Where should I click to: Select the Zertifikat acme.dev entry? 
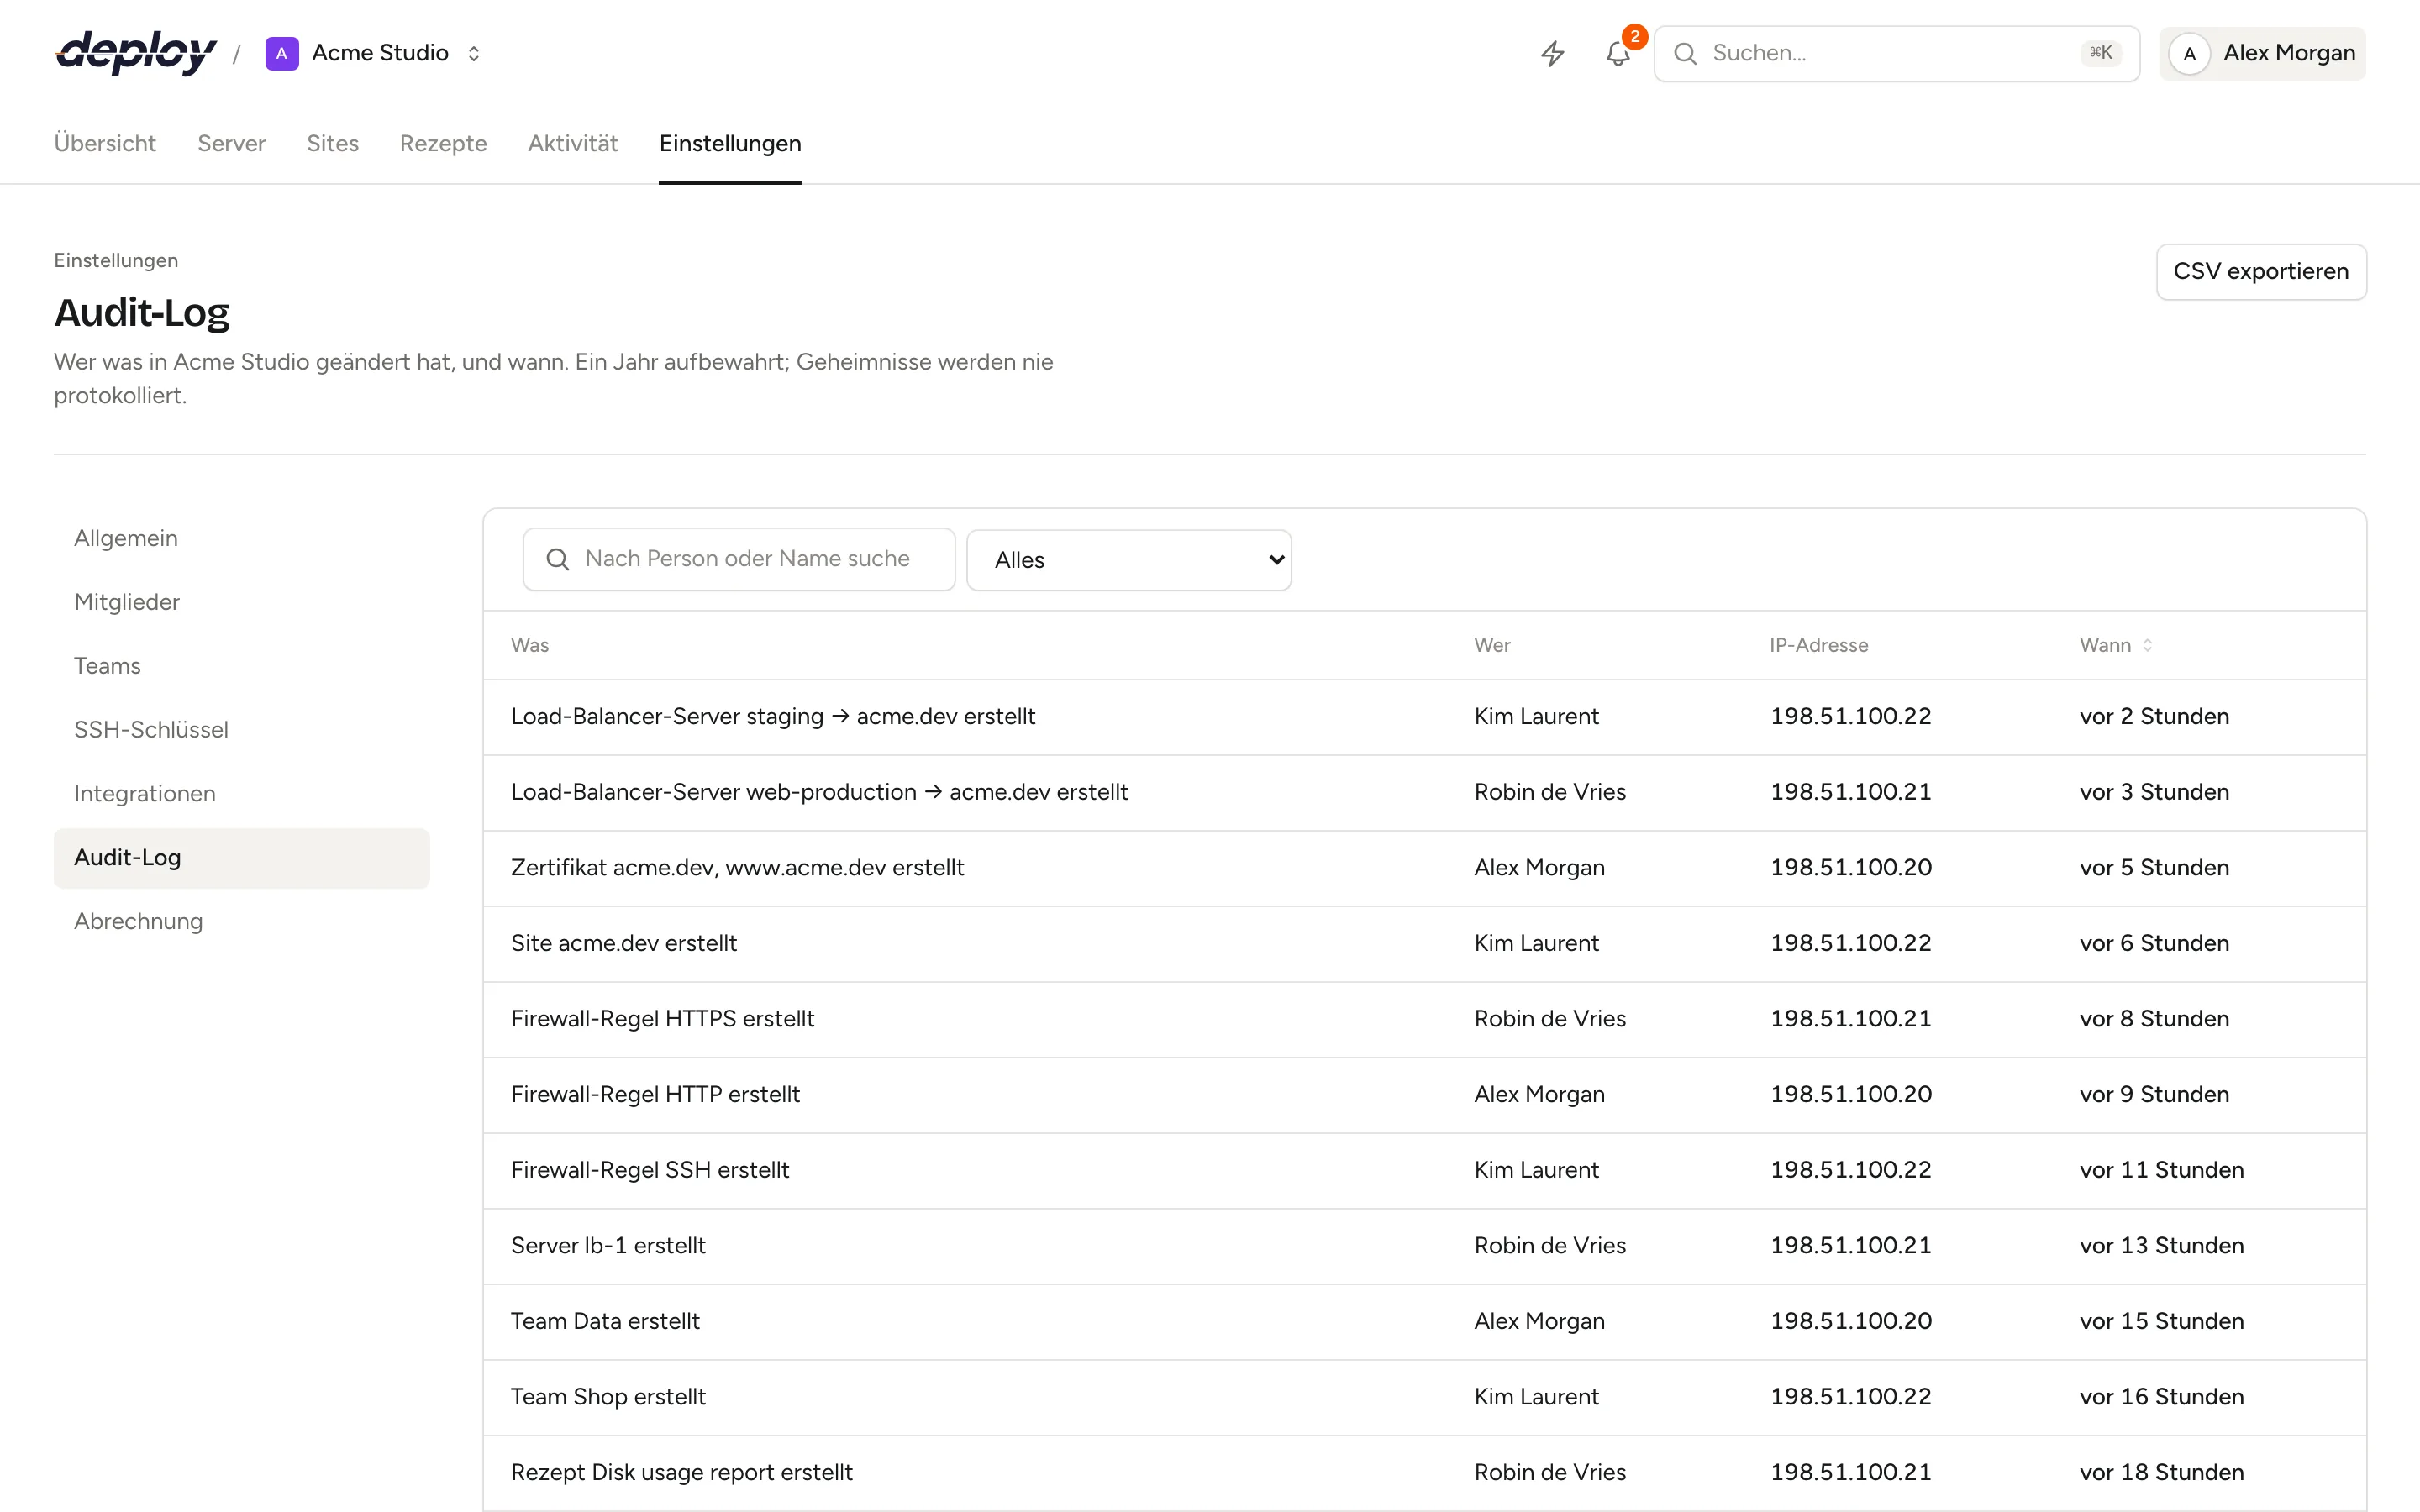(x=1424, y=868)
